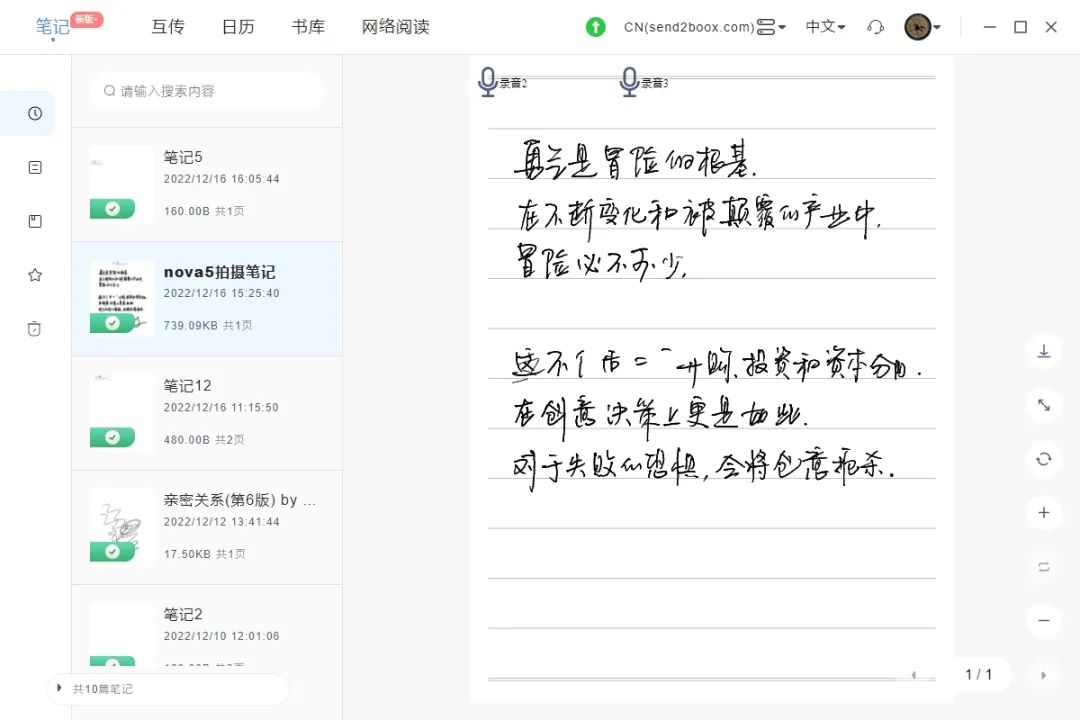Open the trash bin in sidebar

35,329
